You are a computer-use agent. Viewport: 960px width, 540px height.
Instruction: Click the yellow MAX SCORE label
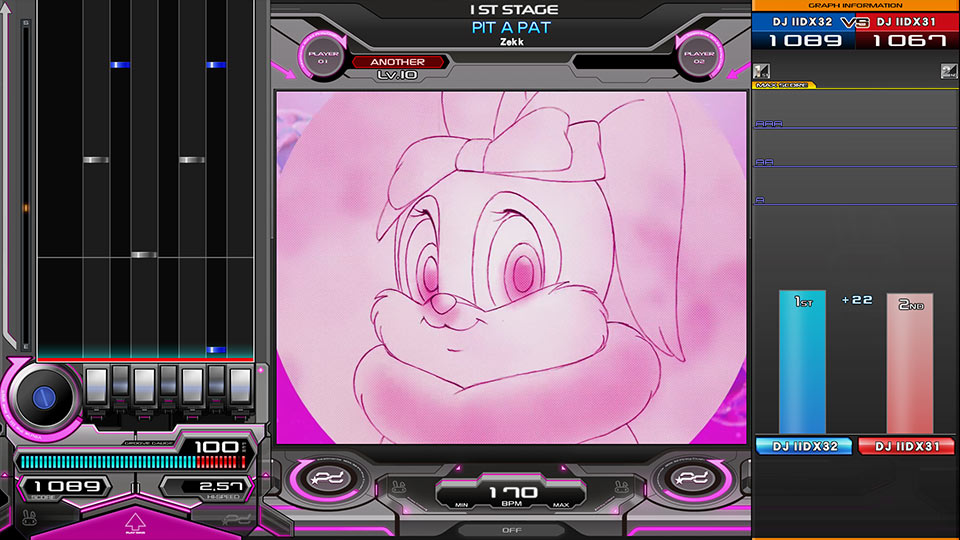[784, 85]
